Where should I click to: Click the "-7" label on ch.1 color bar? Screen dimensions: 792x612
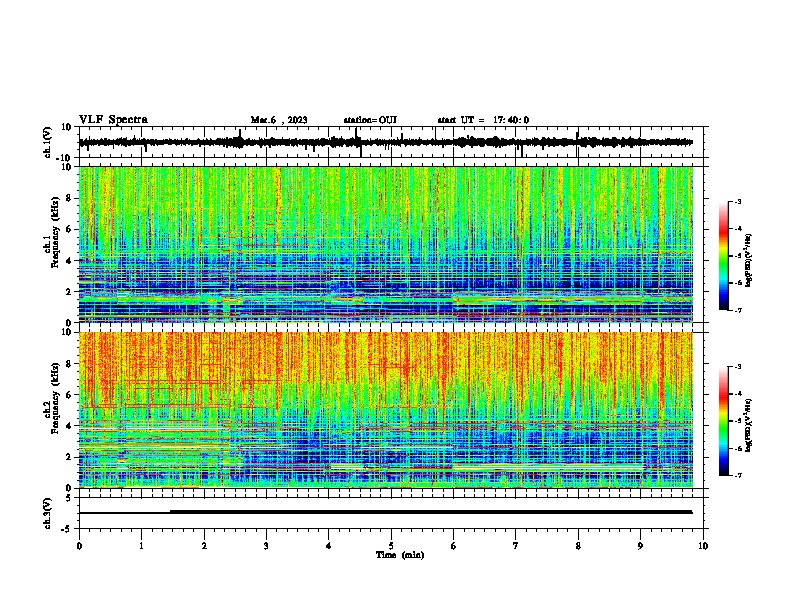coord(737,310)
